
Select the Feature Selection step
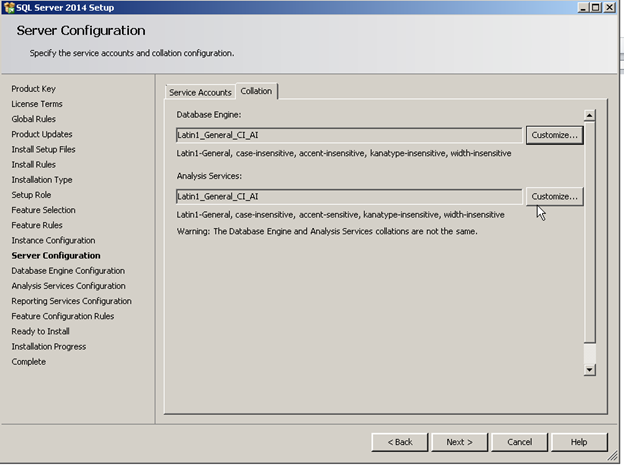[43, 210]
